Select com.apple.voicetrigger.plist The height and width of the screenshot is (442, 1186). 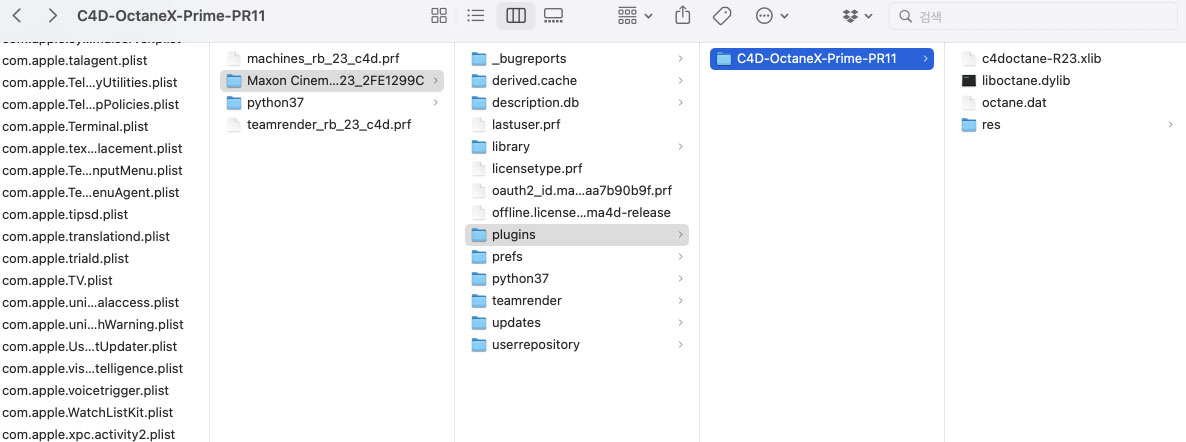click(85, 391)
